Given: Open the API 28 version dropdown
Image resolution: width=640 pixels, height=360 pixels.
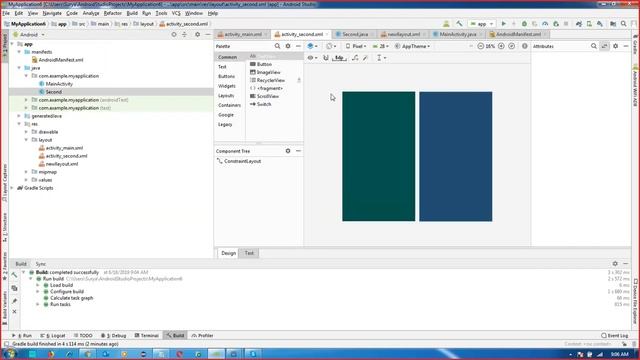Looking at the screenshot, I should [380, 46].
